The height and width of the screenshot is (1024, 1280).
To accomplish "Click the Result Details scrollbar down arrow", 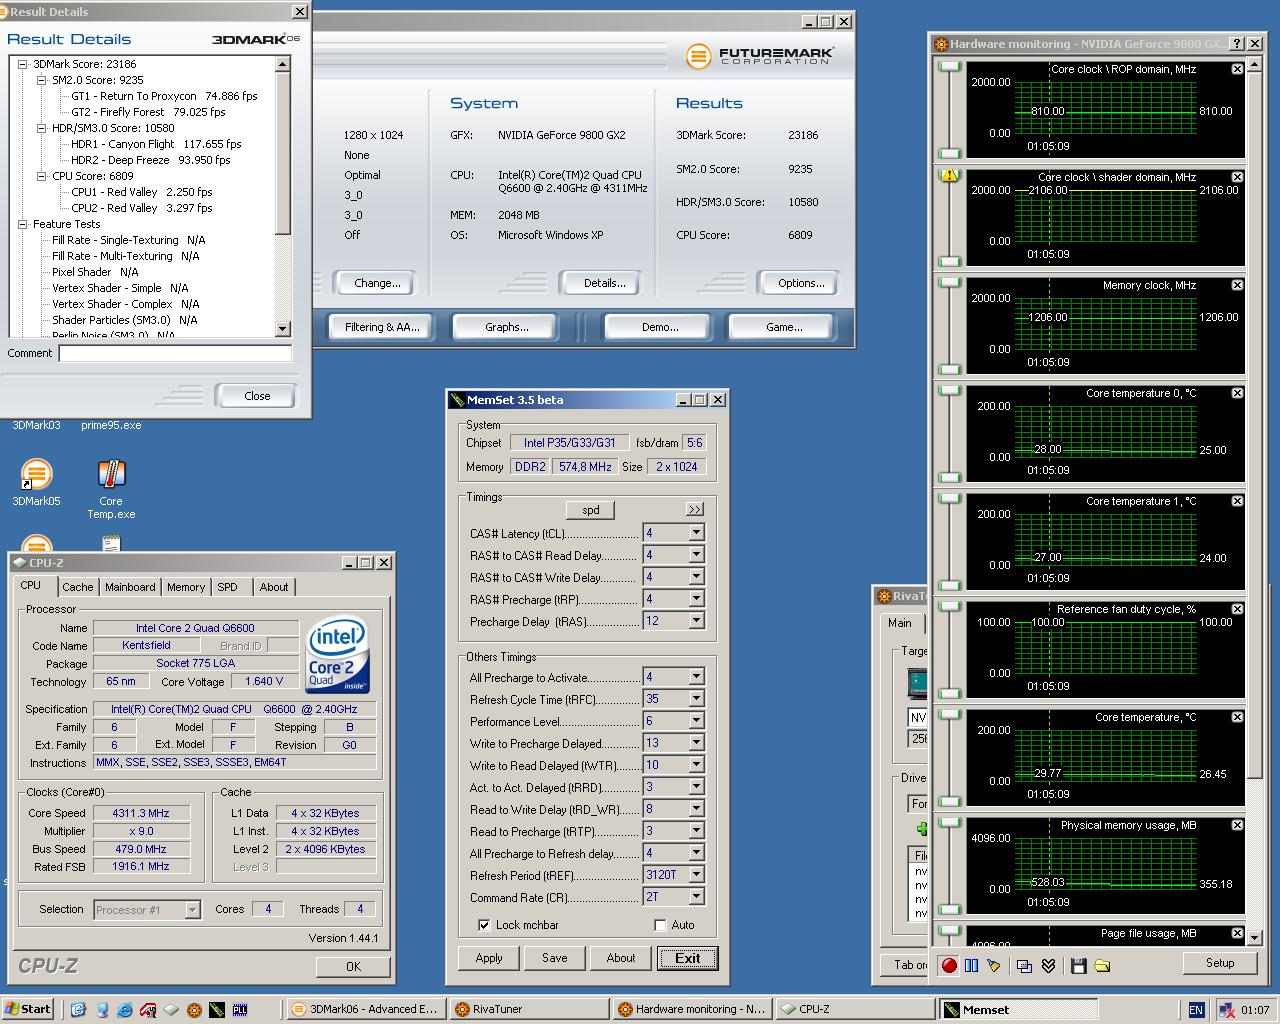I will click(282, 328).
